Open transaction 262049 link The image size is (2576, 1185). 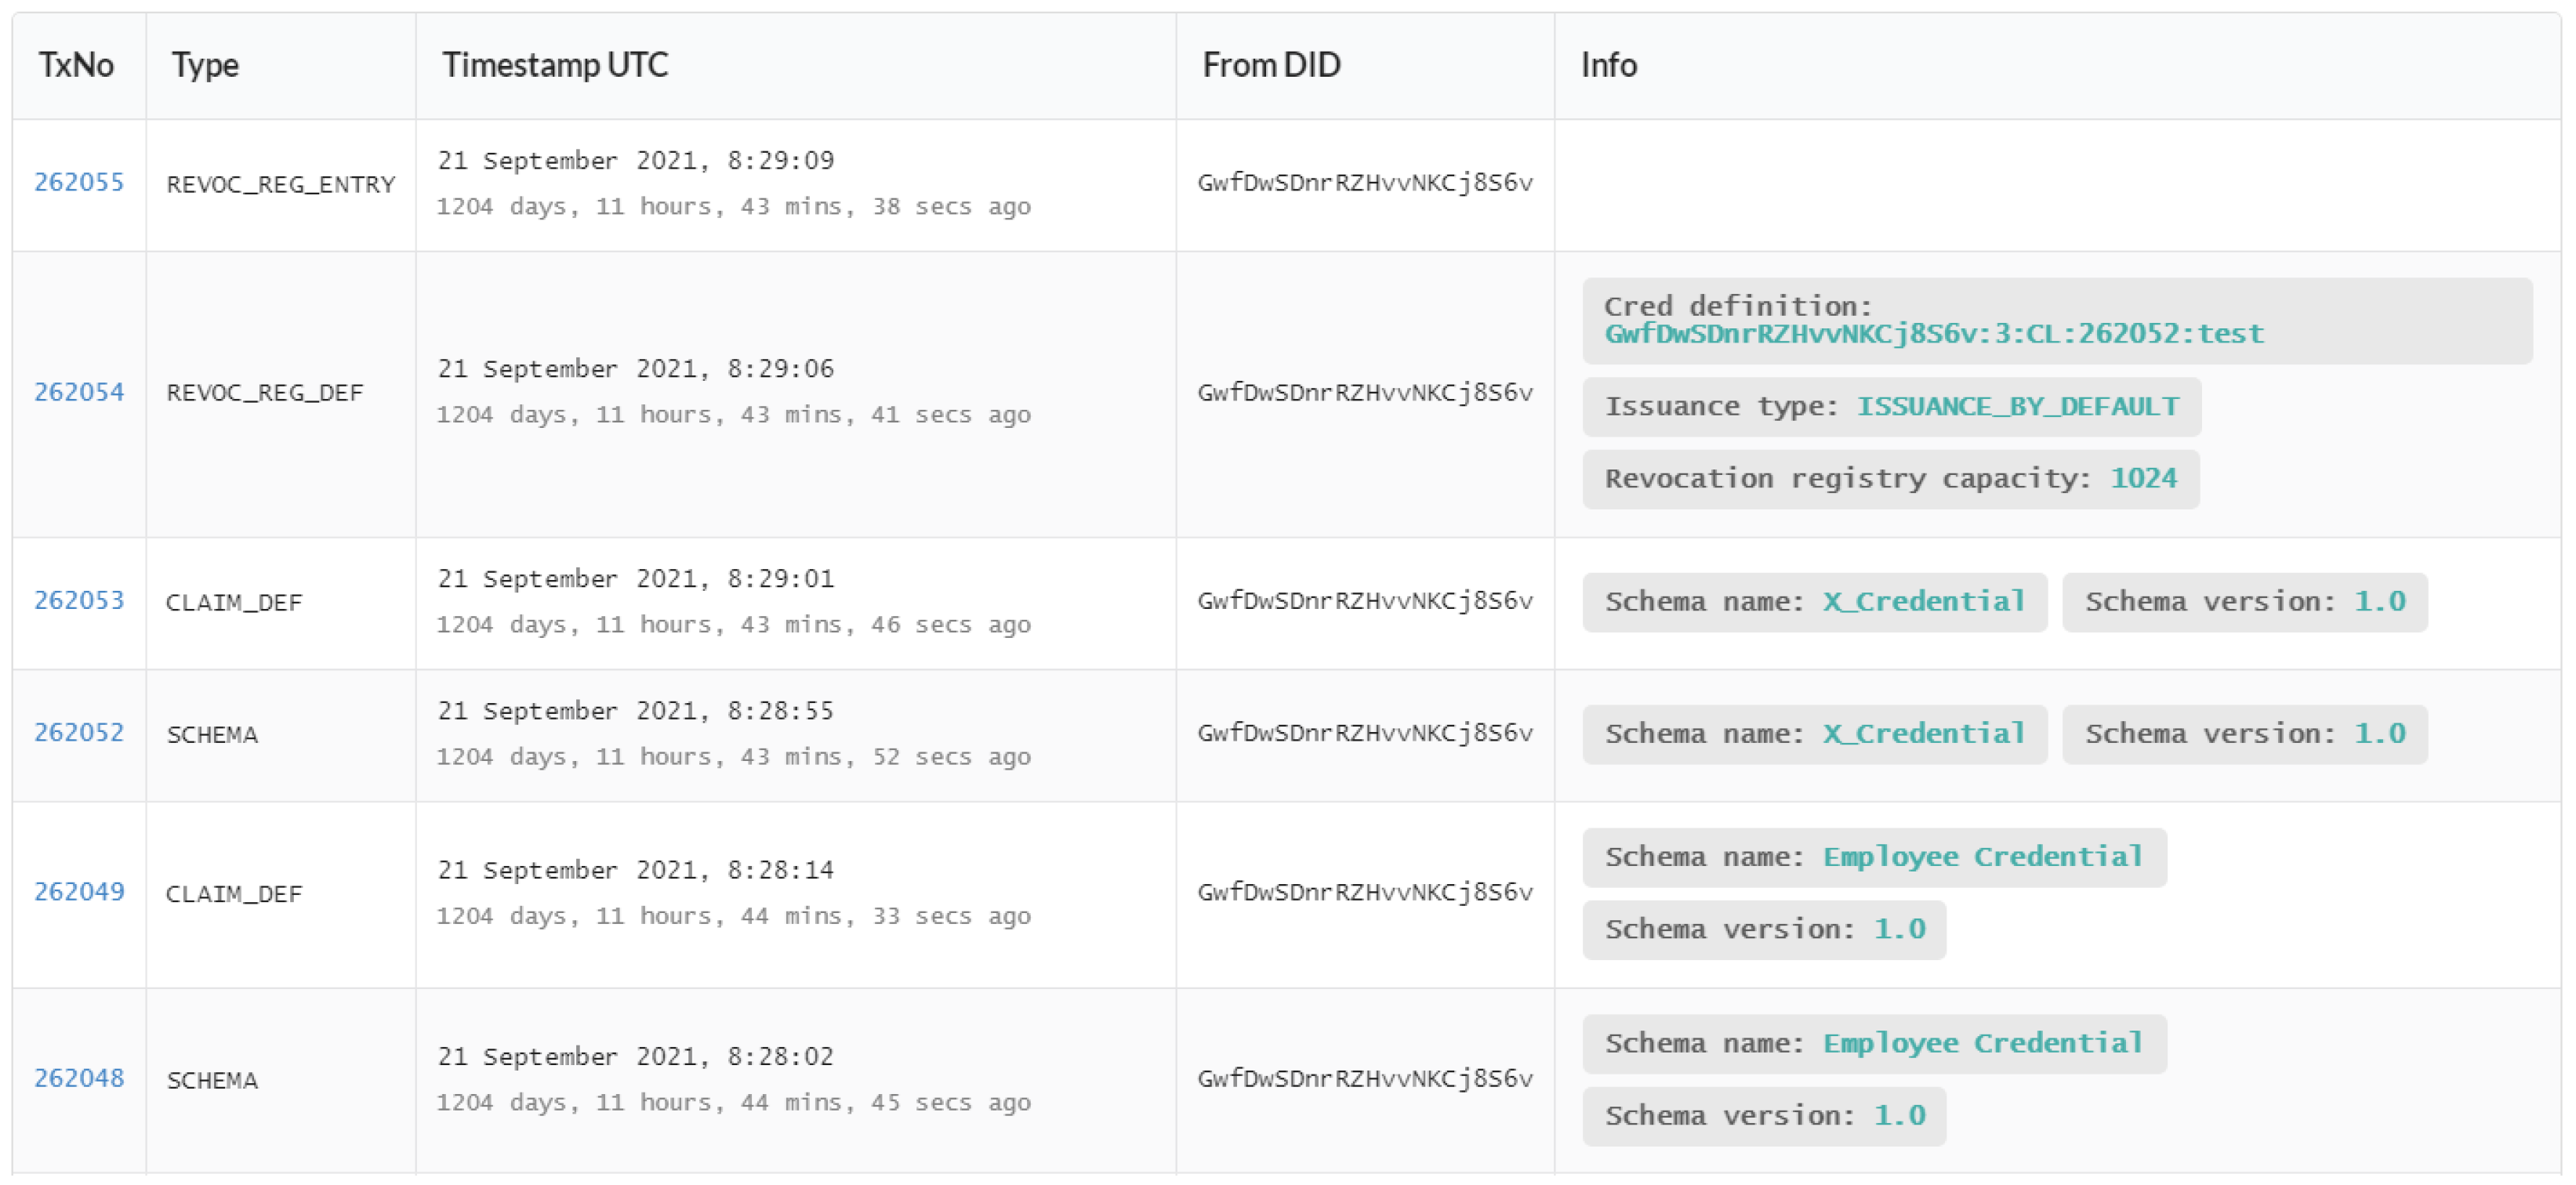79,891
